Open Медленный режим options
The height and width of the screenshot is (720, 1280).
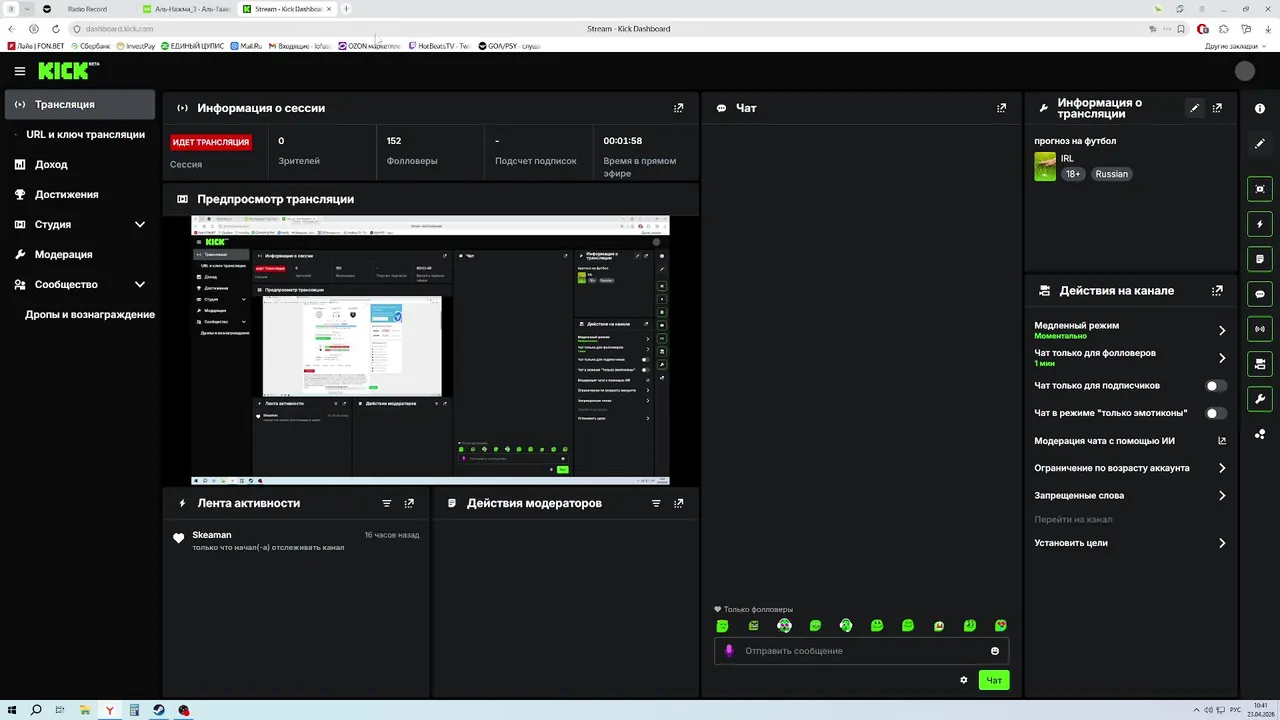tap(1130, 330)
